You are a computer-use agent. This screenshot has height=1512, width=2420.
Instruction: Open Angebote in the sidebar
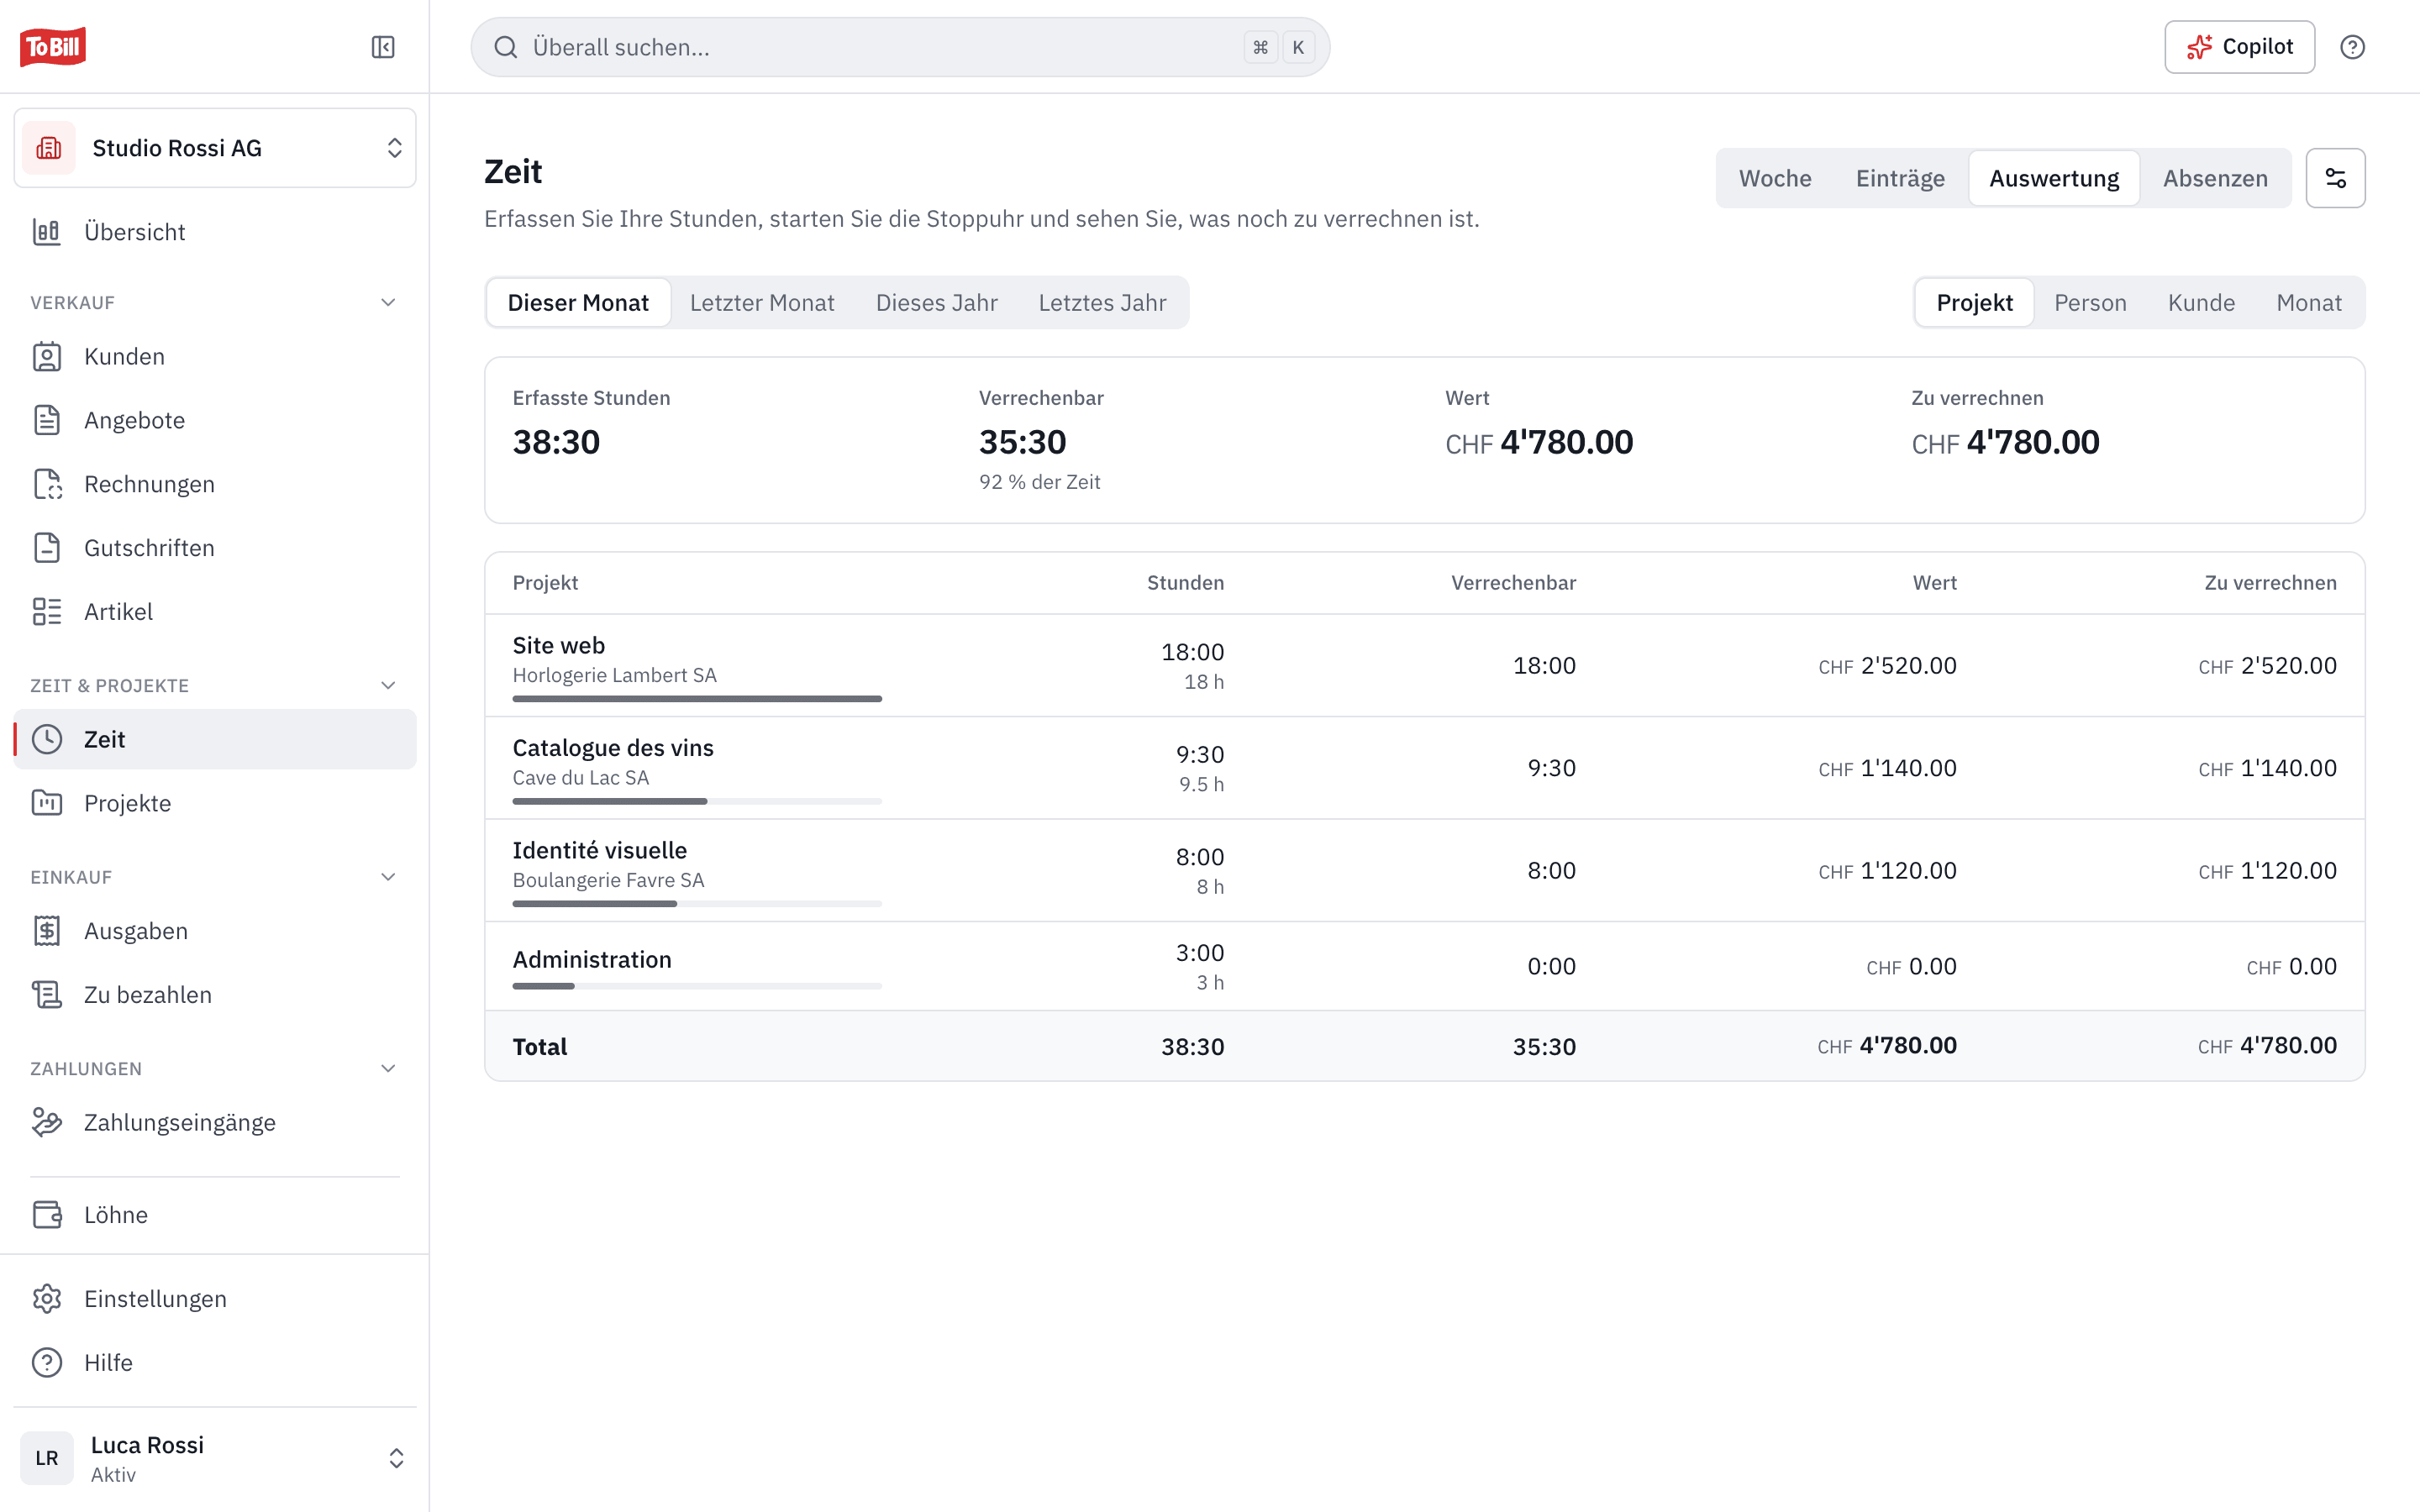(x=215, y=420)
